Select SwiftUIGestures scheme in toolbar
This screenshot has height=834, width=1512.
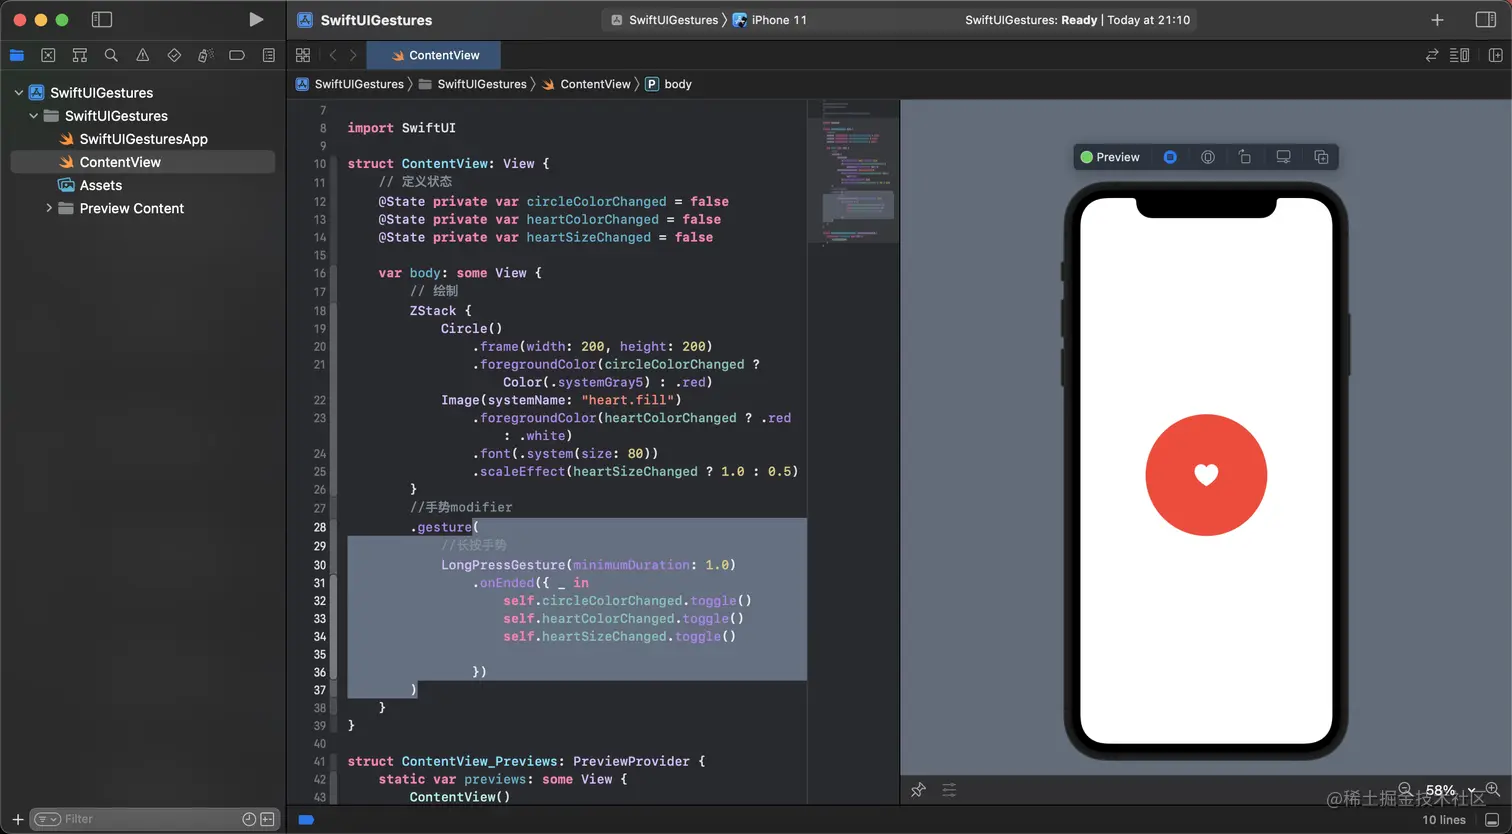pos(665,20)
